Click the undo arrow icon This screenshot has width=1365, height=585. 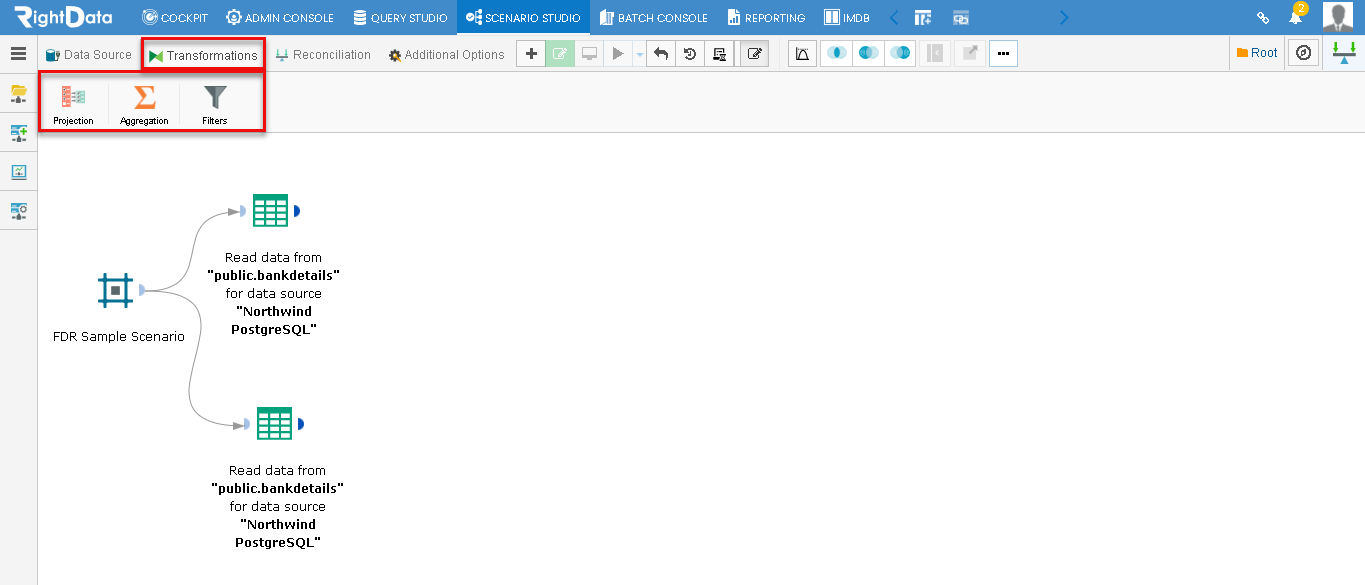coord(660,54)
